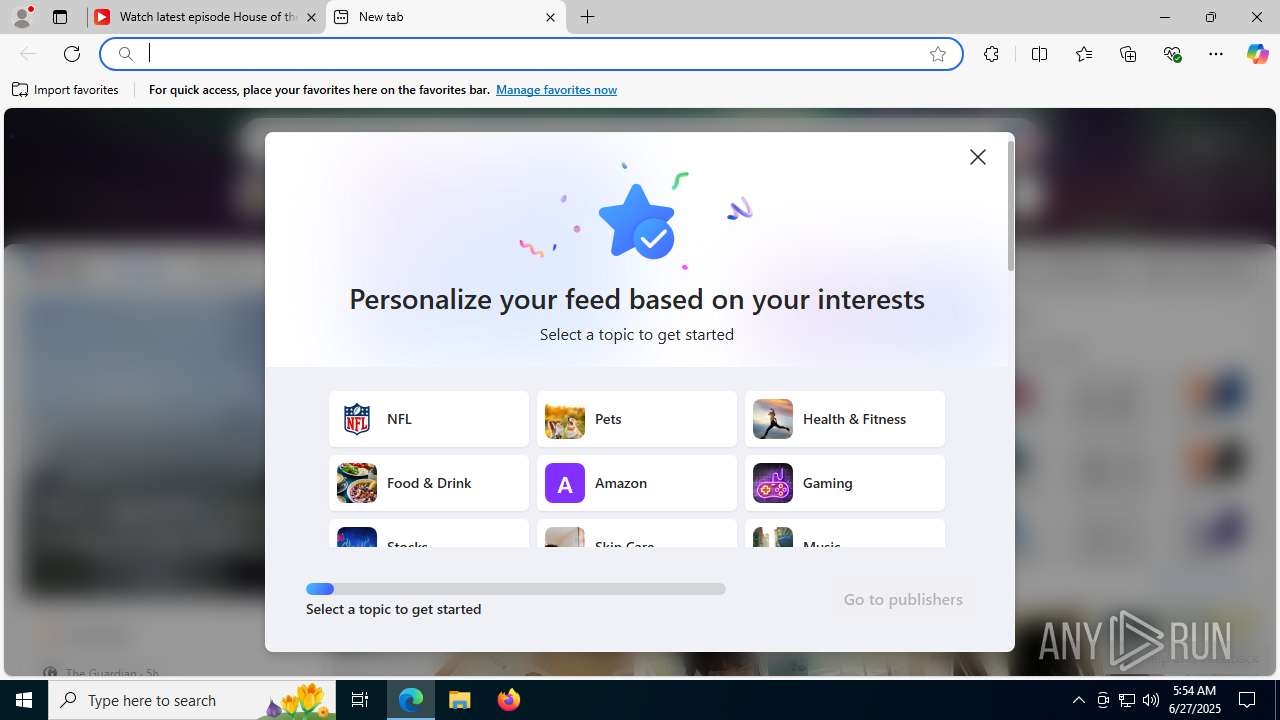
Task: Open the network status tray icon
Action: click(x=1127, y=700)
